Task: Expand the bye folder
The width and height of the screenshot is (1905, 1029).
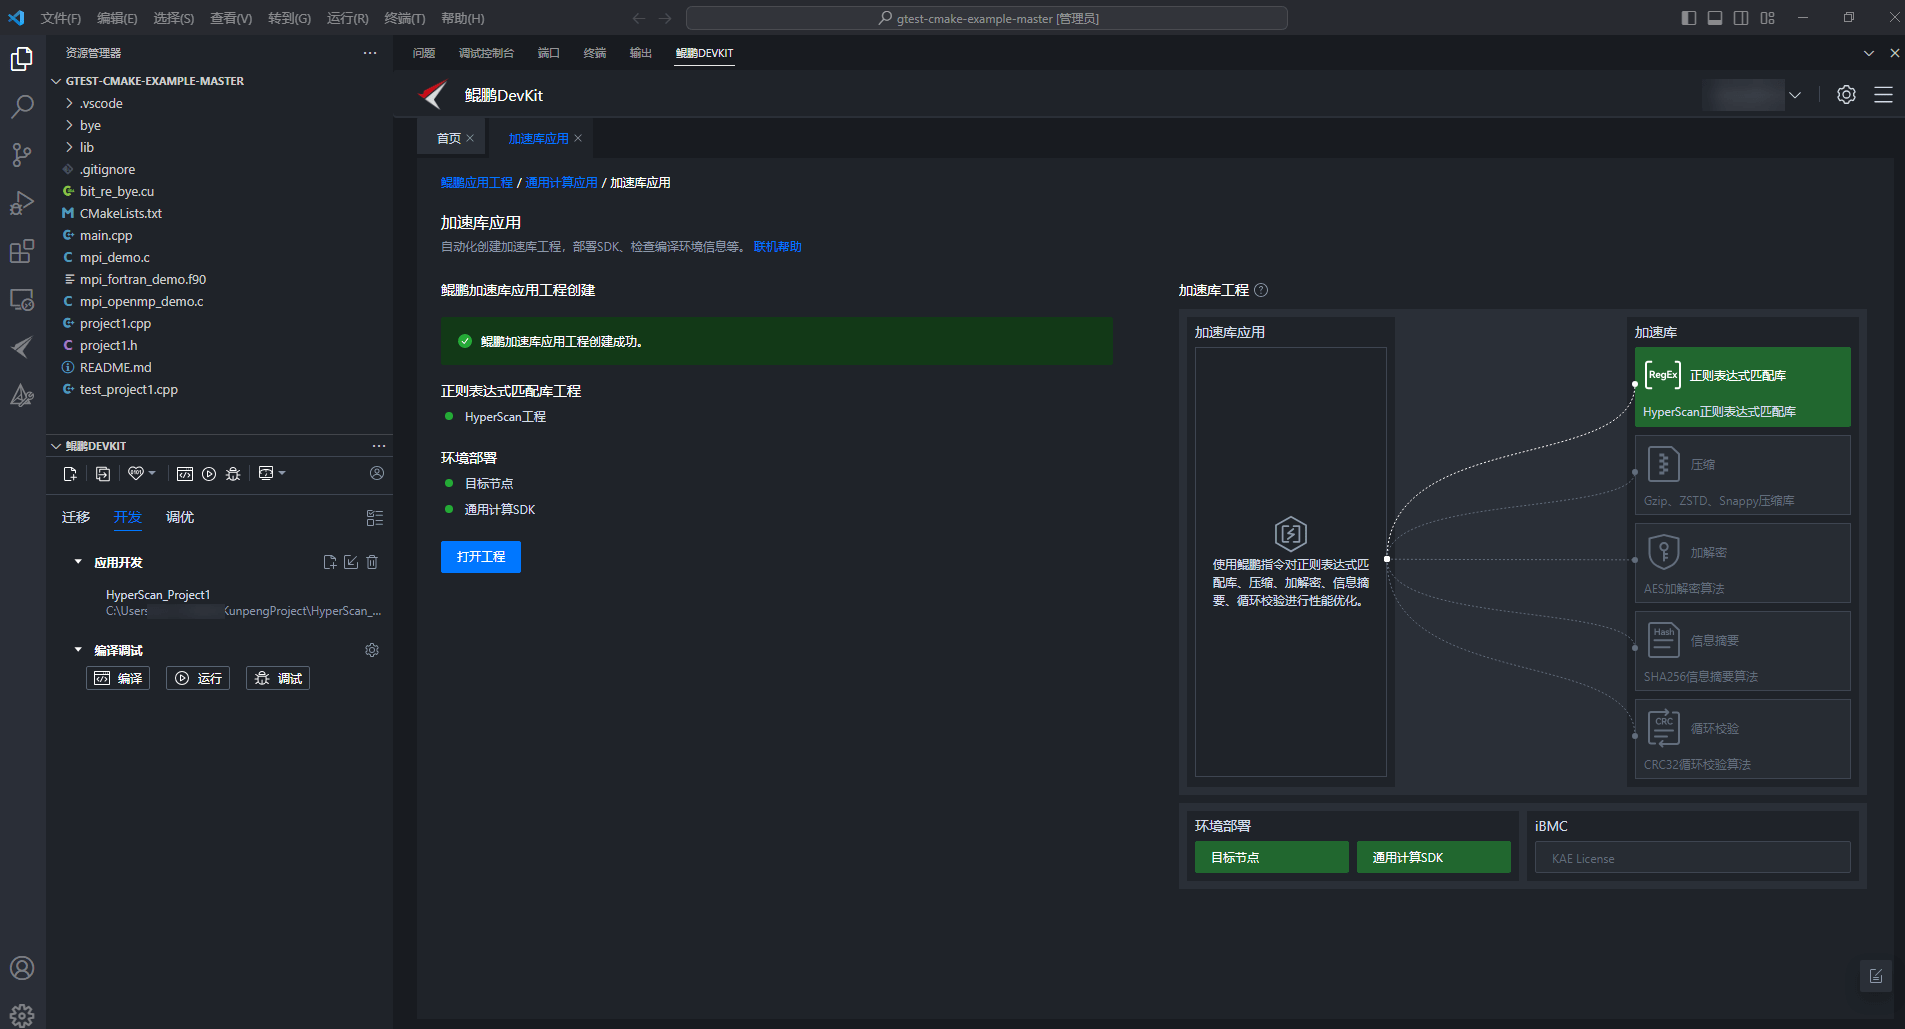Action: click(x=70, y=125)
